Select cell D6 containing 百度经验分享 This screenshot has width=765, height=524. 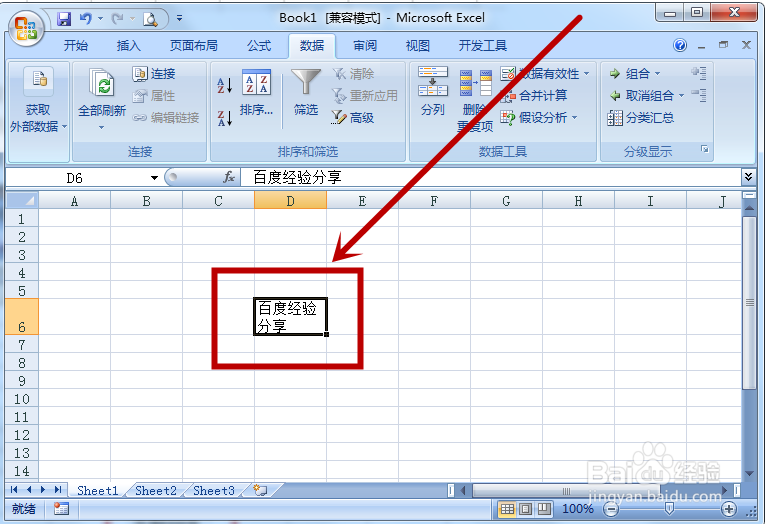pyautogui.click(x=290, y=317)
